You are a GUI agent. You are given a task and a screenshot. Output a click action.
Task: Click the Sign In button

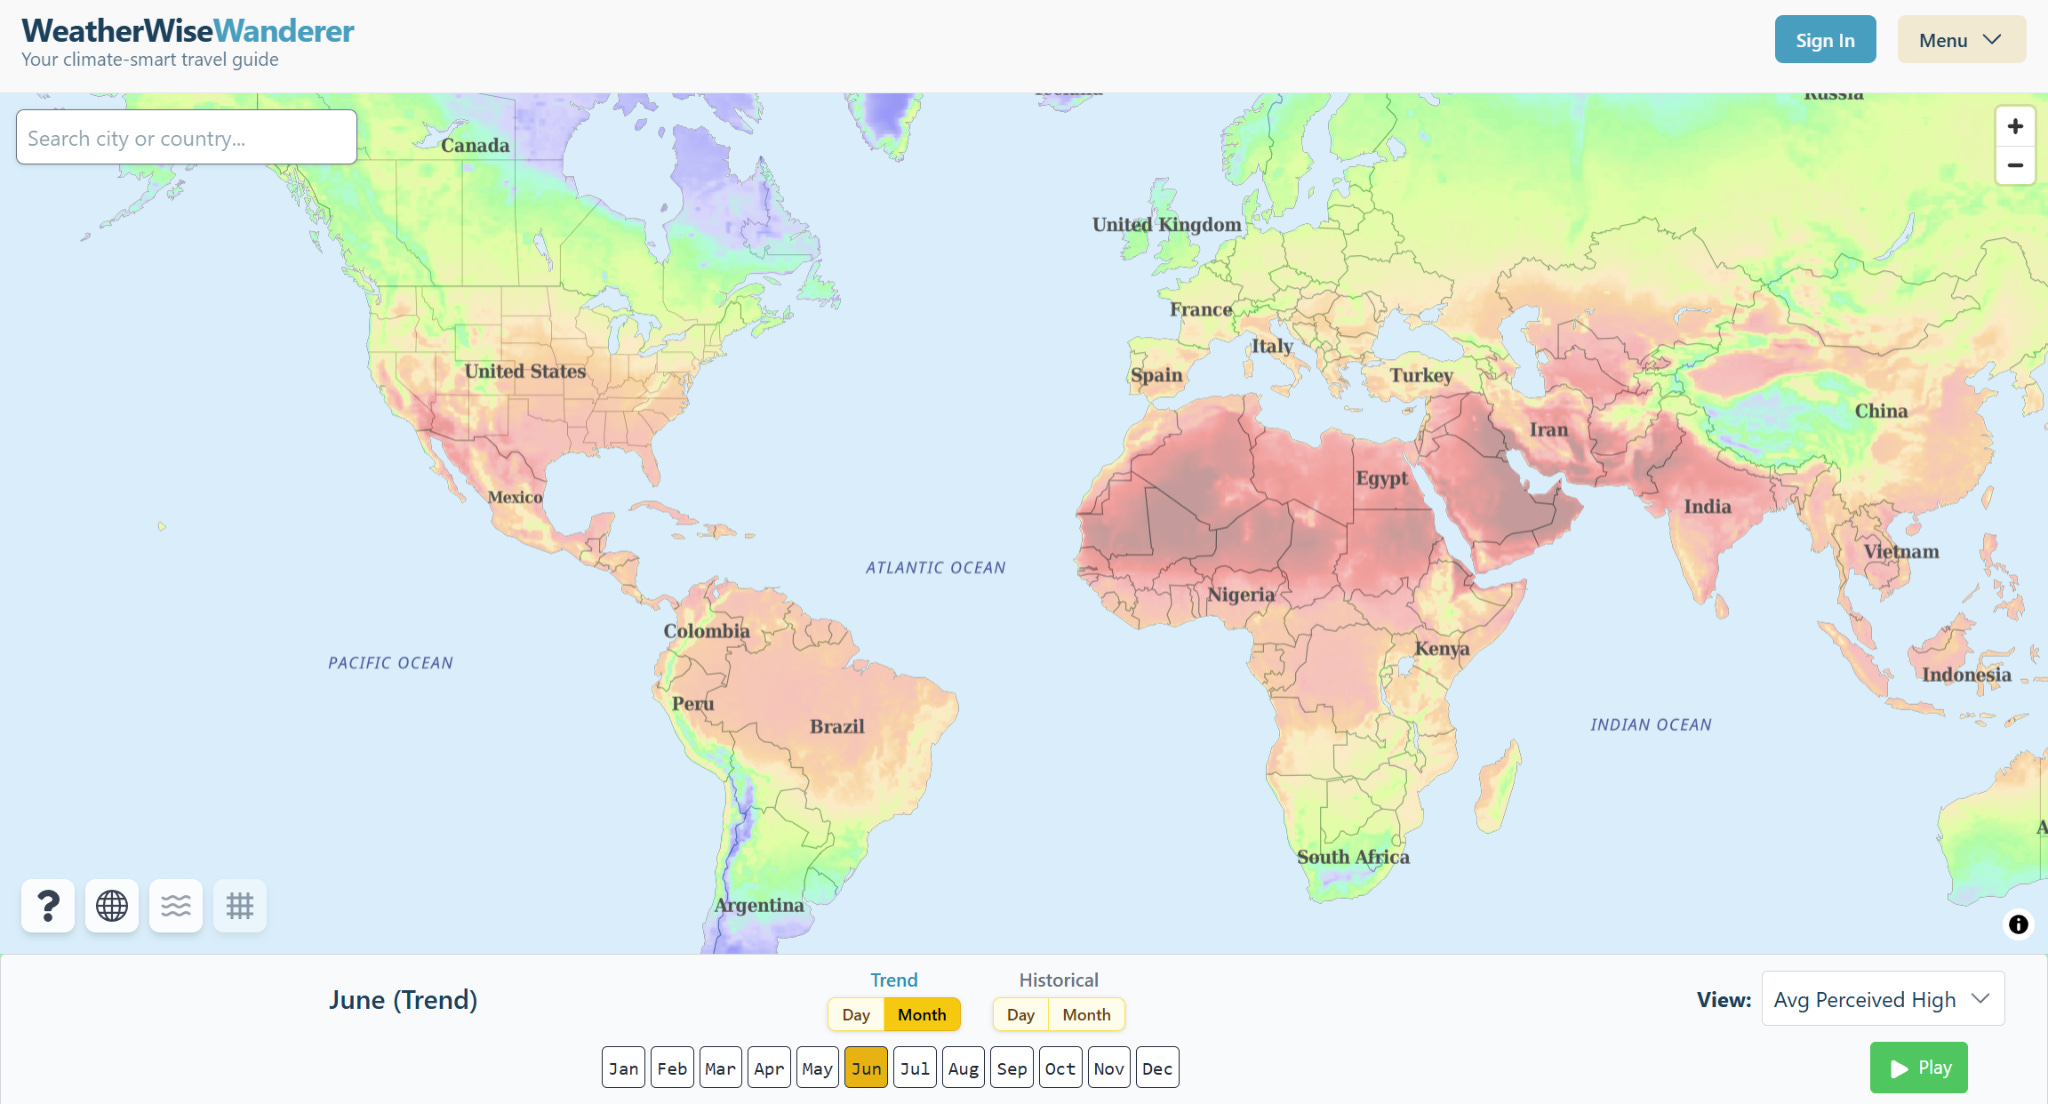click(x=1825, y=40)
